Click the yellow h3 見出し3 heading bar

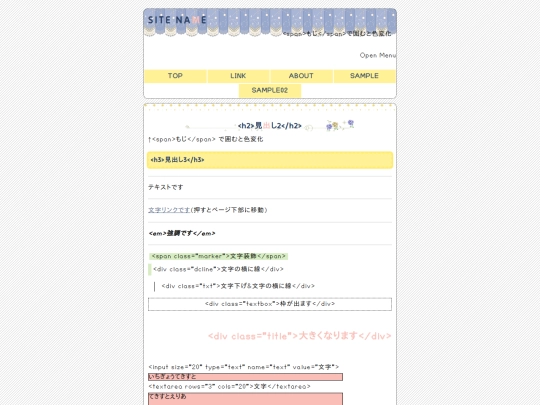(x=270, y=160)
